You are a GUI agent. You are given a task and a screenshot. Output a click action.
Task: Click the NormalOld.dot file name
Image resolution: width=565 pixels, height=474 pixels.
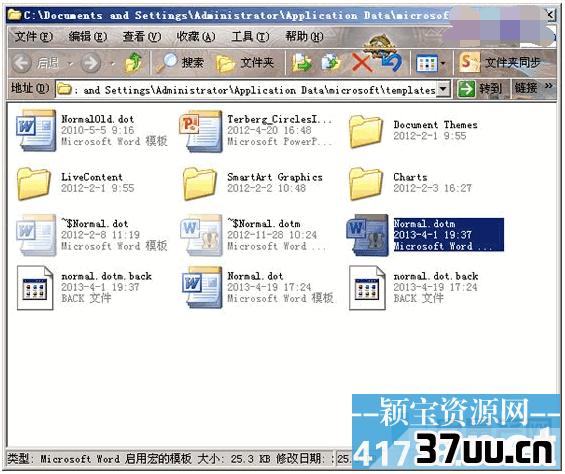(98, 119)
